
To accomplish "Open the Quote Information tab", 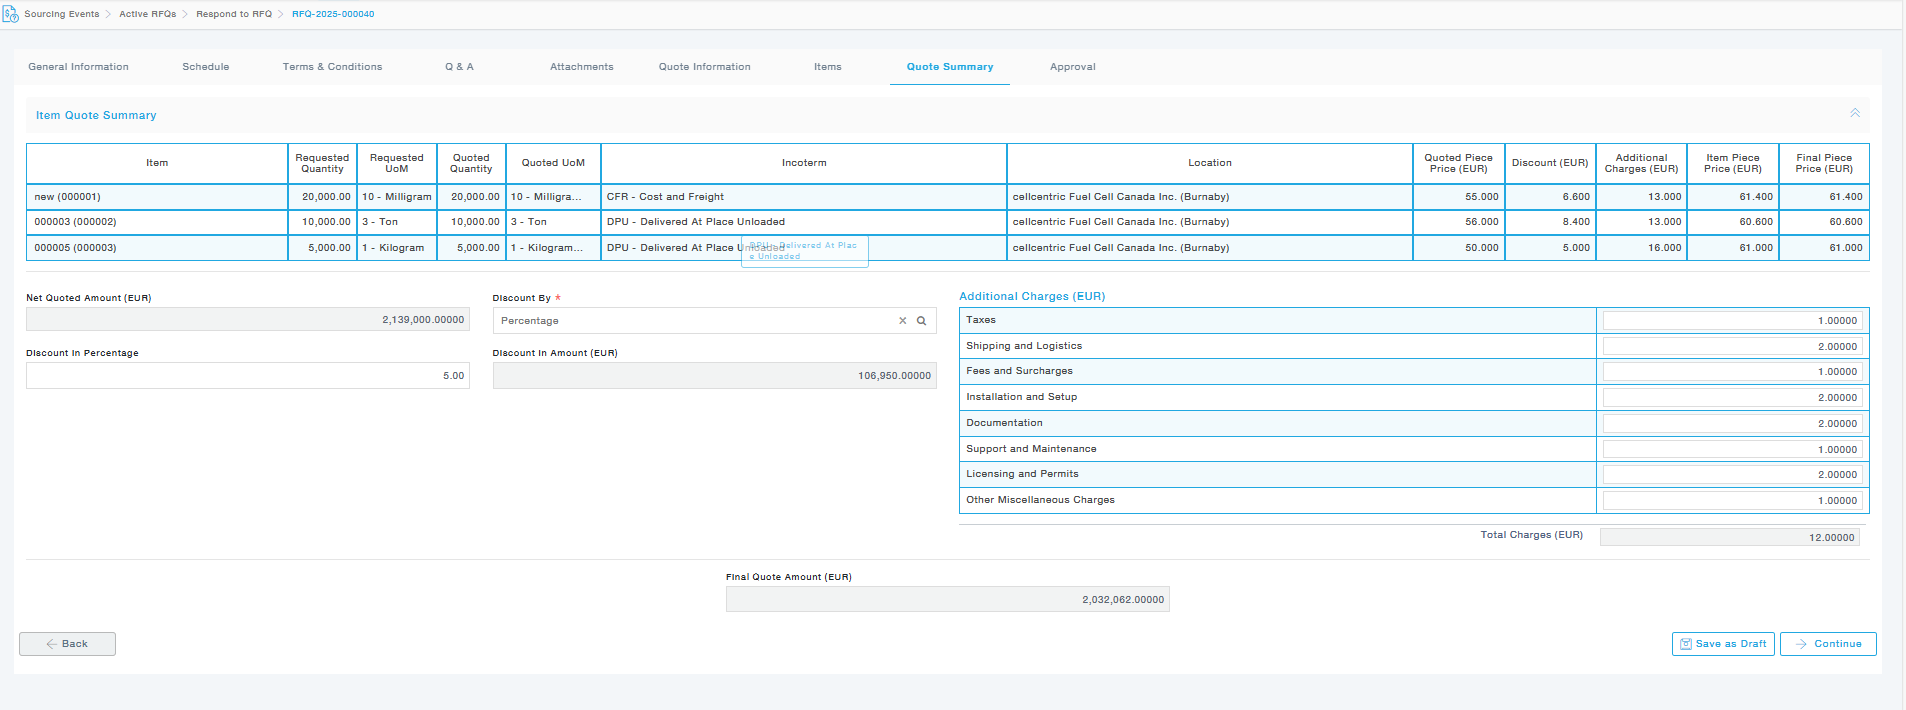I will (704, 67).
